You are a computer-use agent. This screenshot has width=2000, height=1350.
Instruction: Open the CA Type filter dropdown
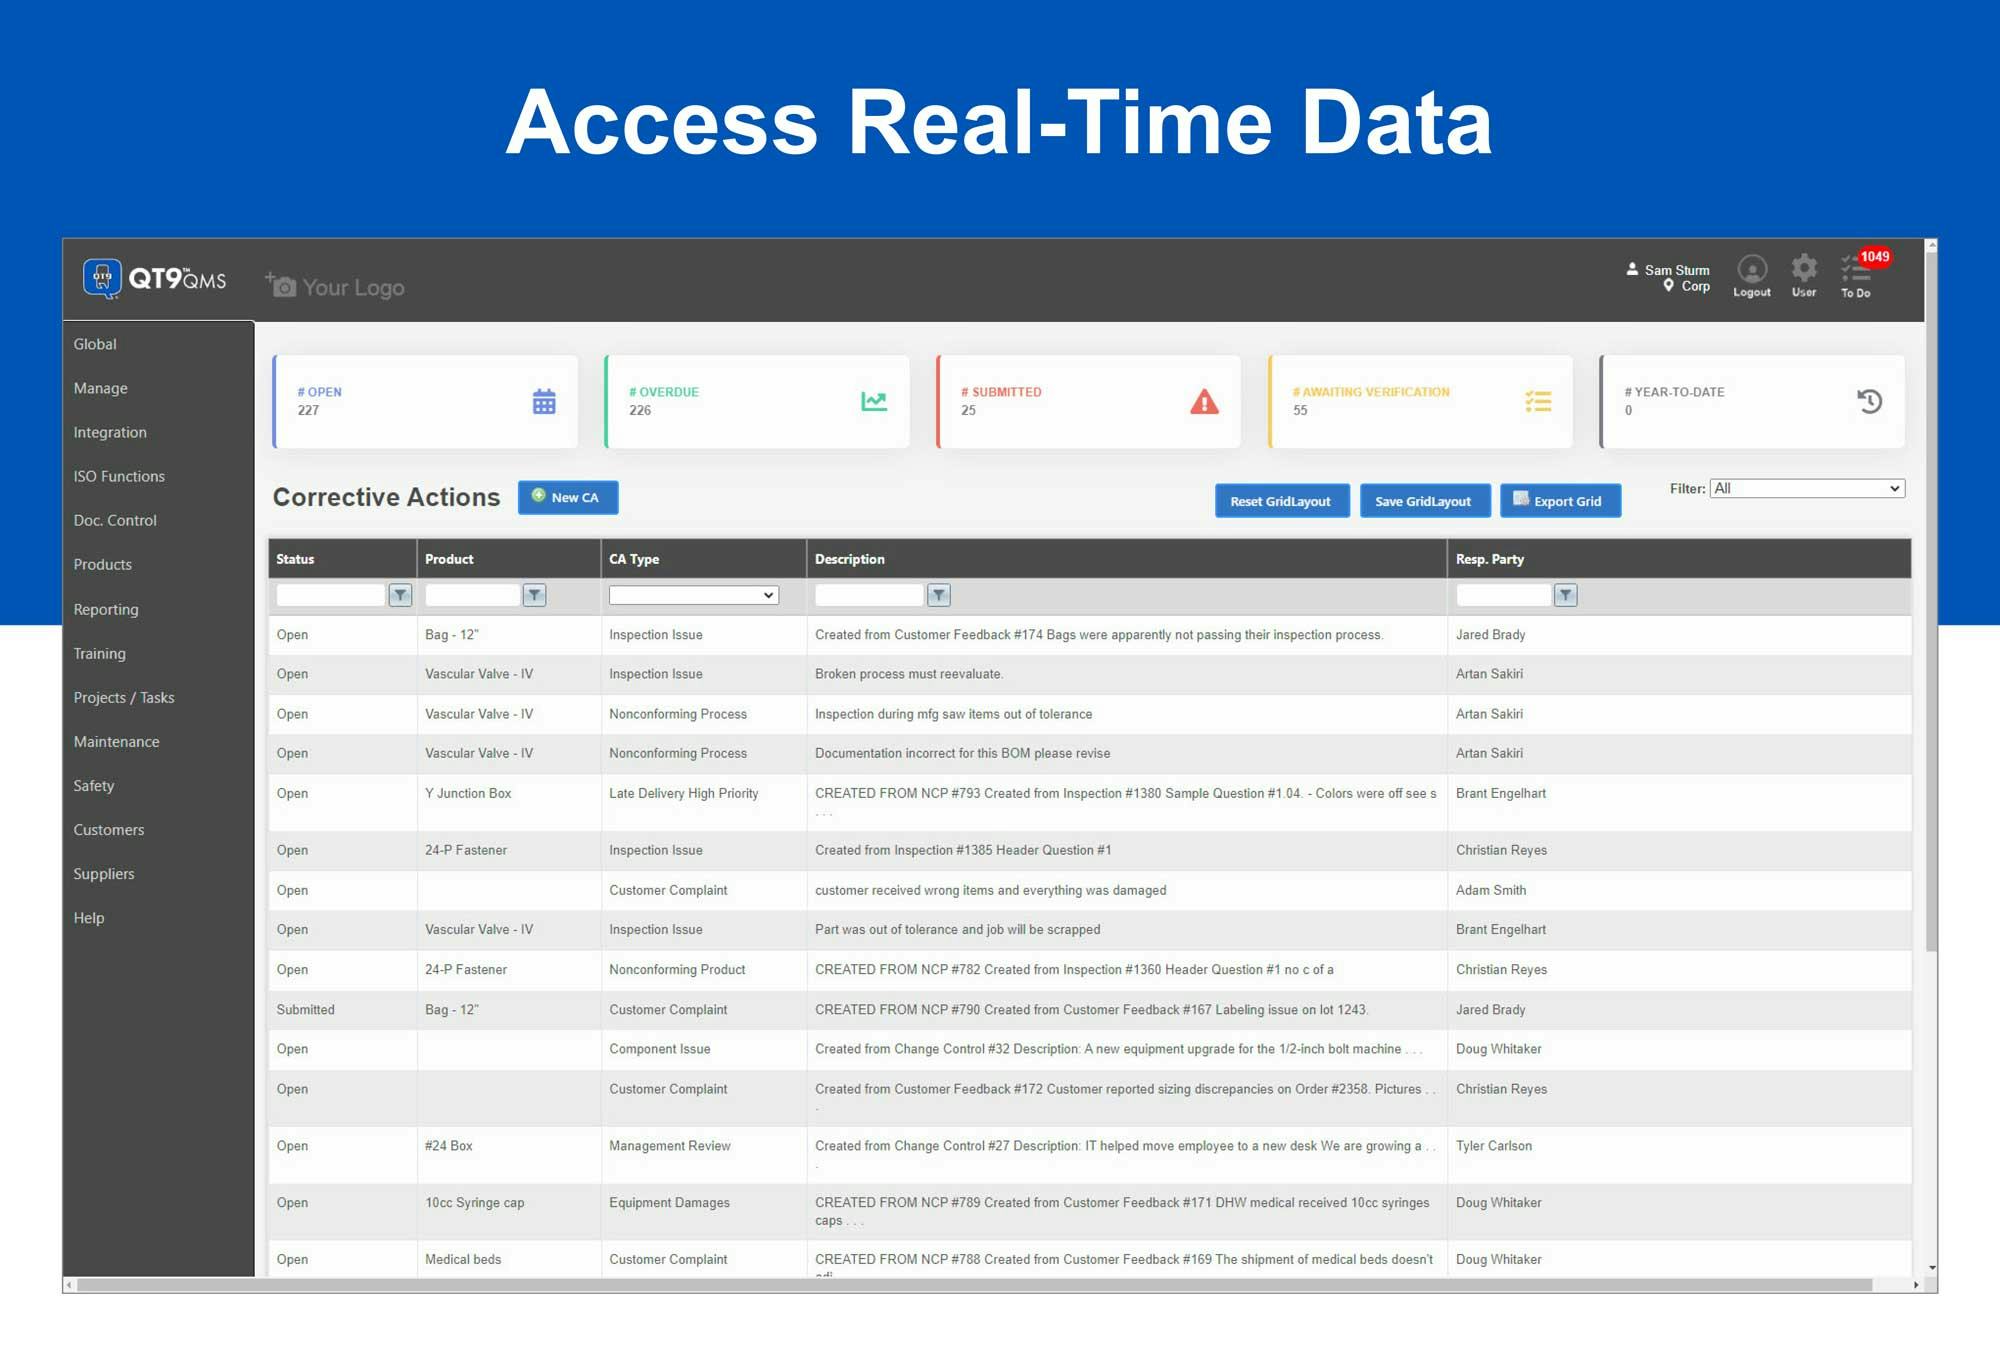[693, 596]
